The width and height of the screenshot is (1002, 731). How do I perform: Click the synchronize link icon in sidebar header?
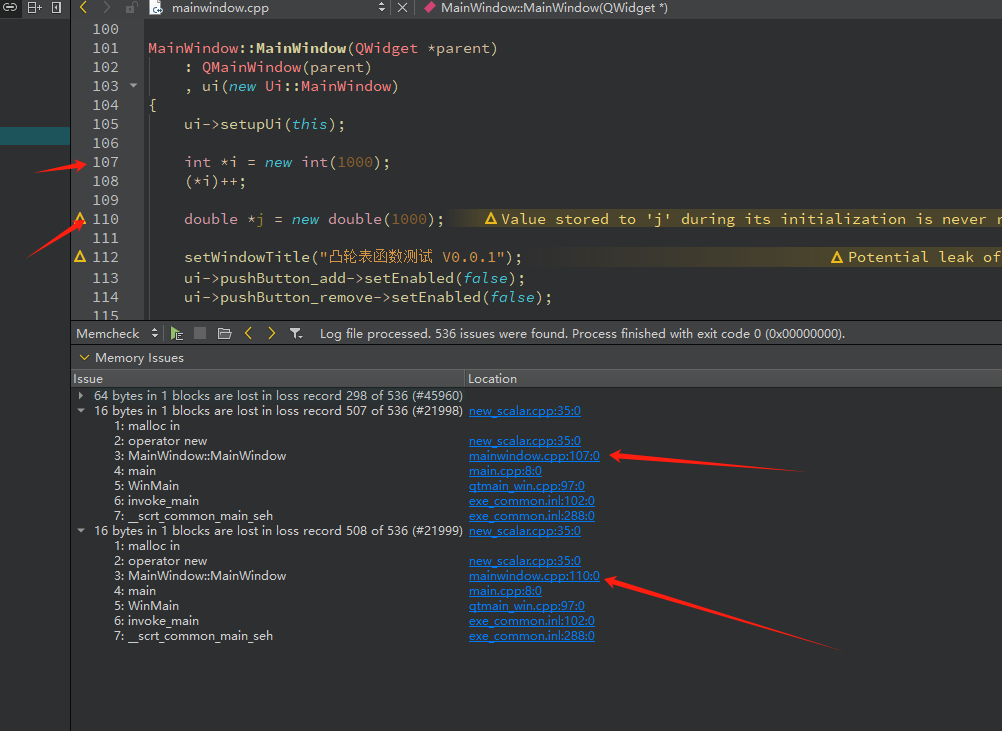pos(10,8)
